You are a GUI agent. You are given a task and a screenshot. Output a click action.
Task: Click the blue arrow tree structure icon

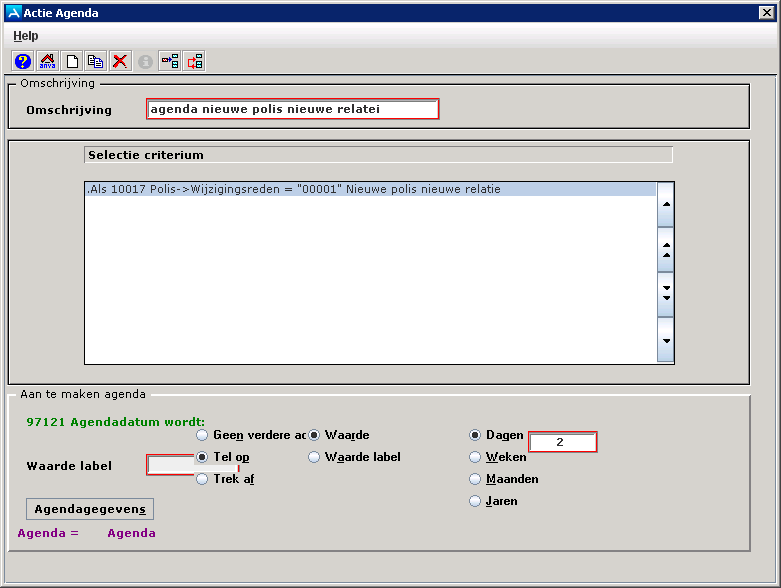[170, 61]
